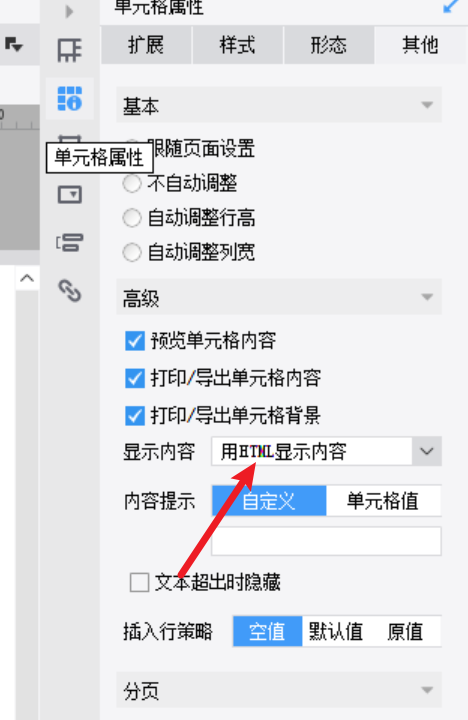Open the floating element alignment icon
The image size is (468, 720).
(69, 242)
